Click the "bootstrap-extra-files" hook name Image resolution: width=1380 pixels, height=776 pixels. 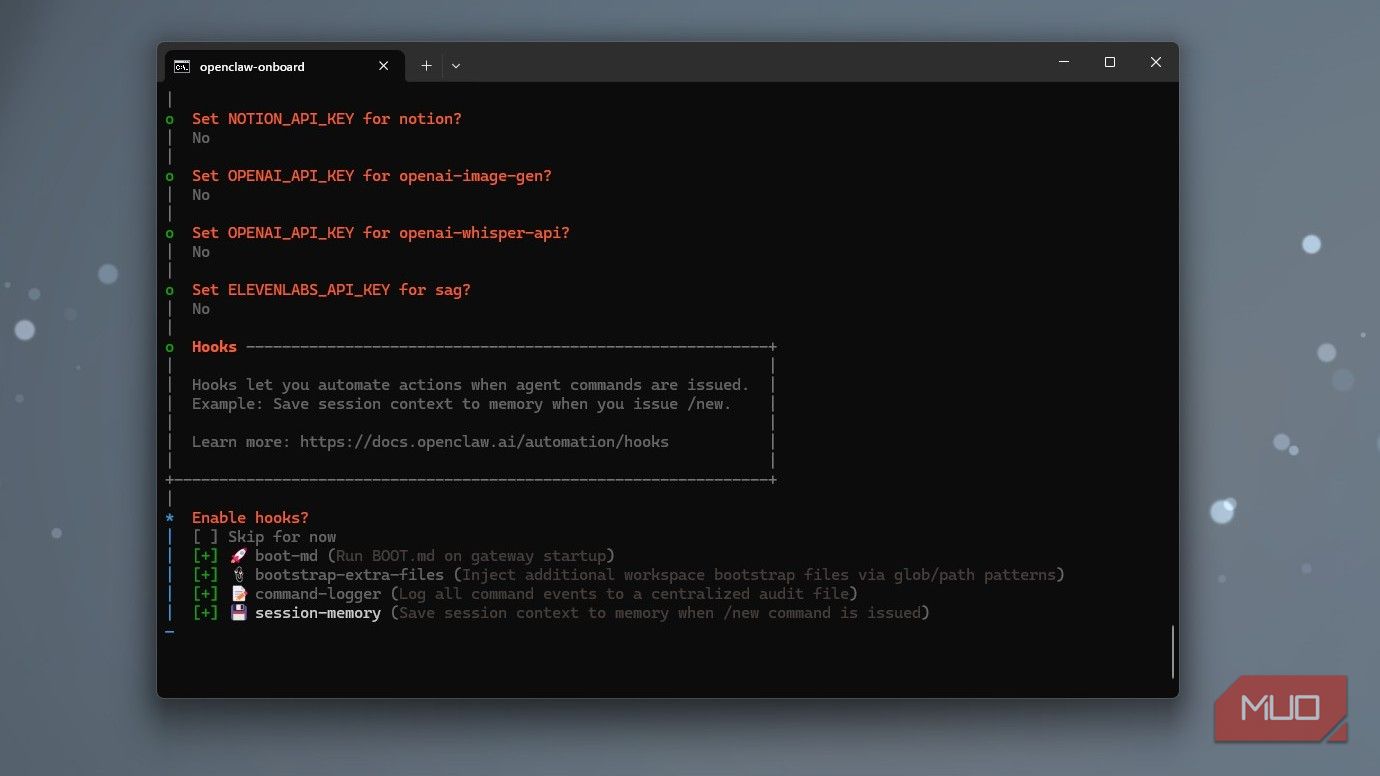coord(349,575)
